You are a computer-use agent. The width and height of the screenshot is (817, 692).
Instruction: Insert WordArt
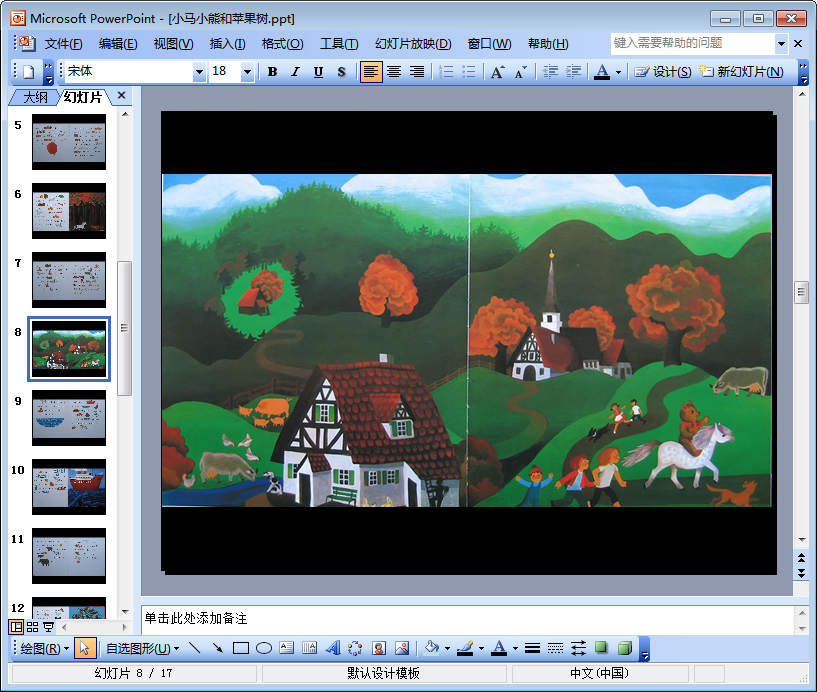pos(332,648)
